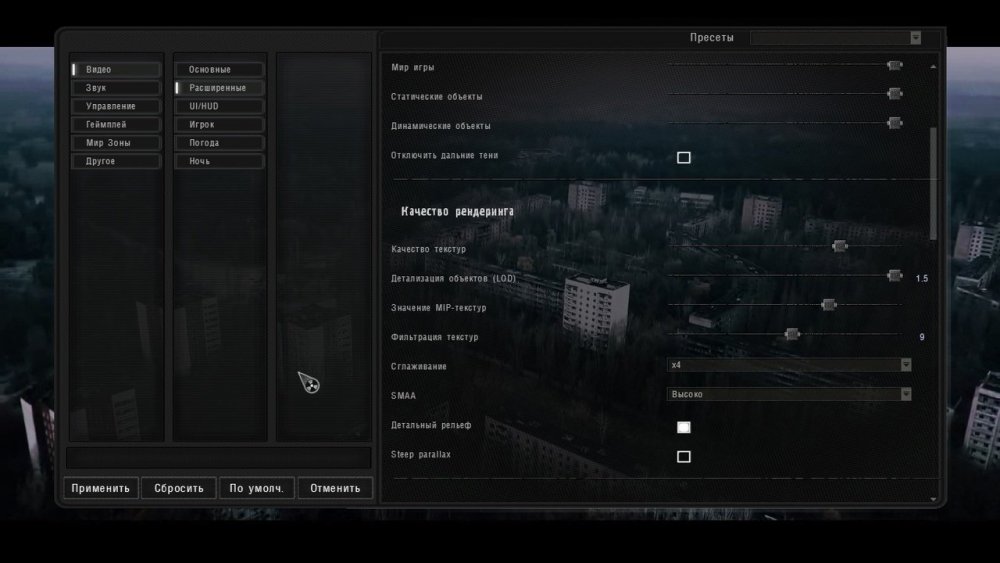Cancel changes with the Отменить button
The height and width of the screenshot is (563, 1000).
(335, 489)
